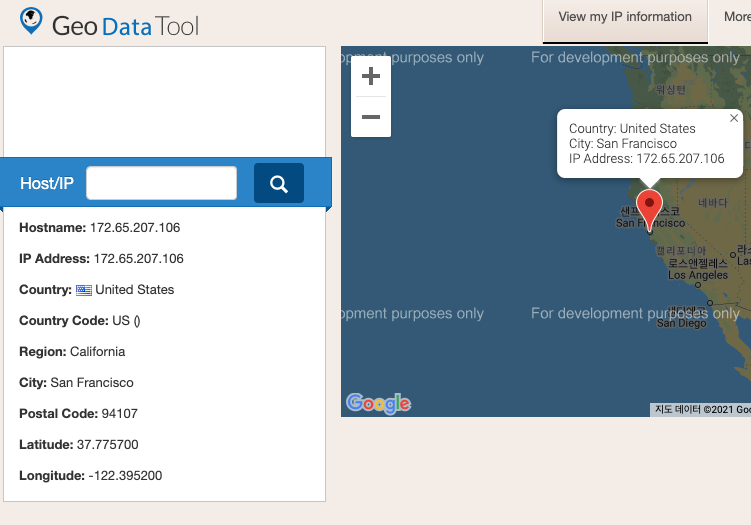Click Latitude value 37.775700

pyautogui.click(x=108, y=445)
